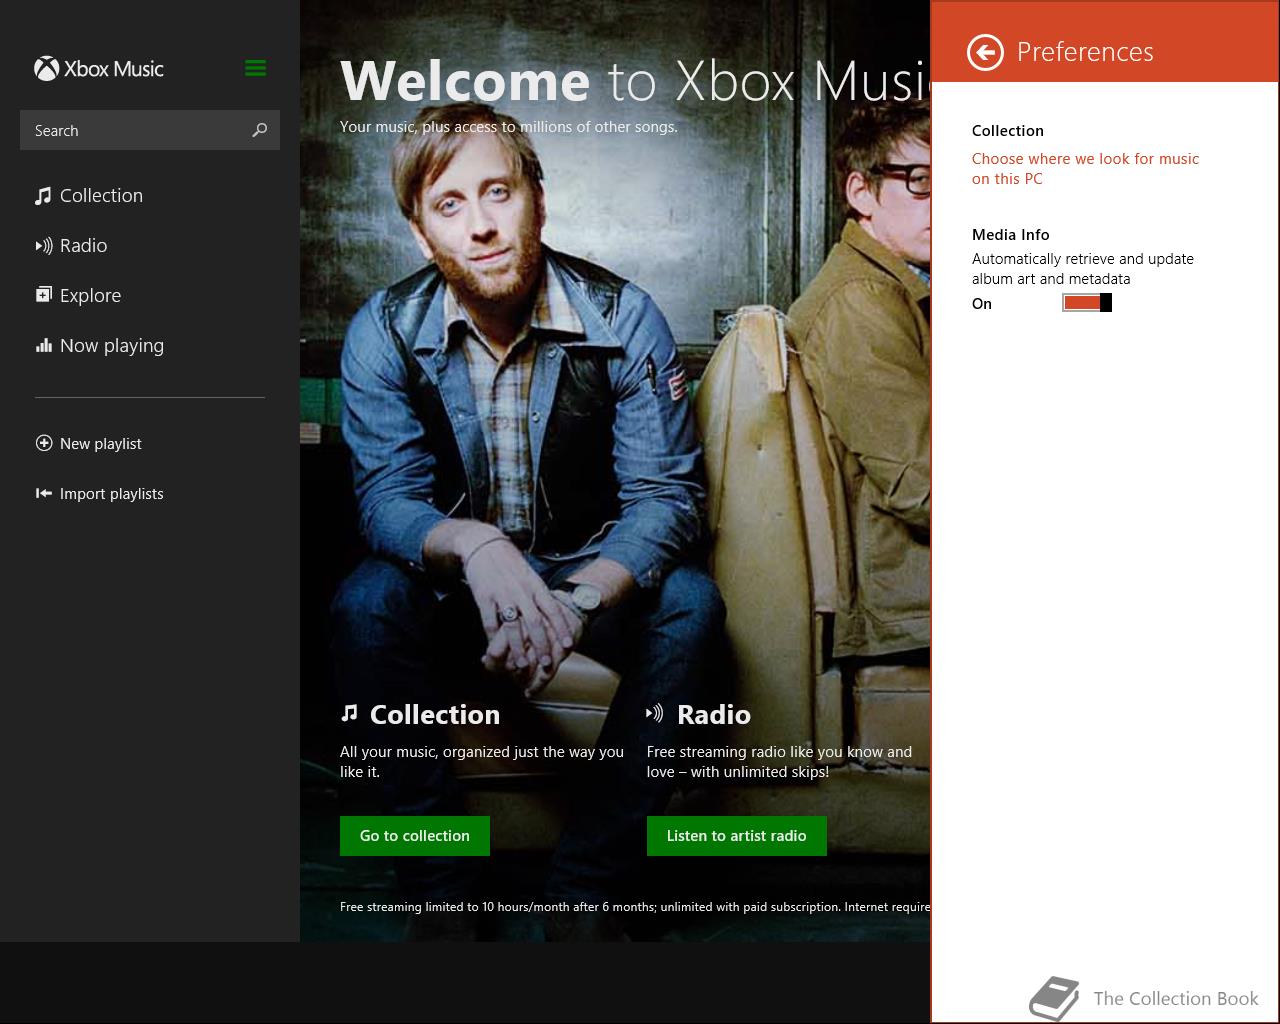Click the Listen to artist radio button

coord(737,836)
